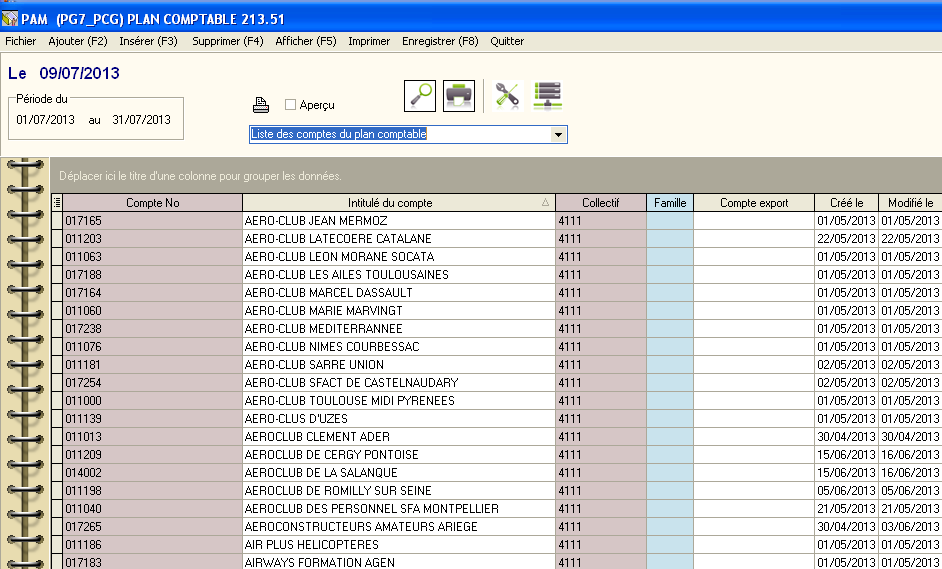Open the Imprimer menu
The height and width of the screenshot is (569, 942).
(369, 41)
